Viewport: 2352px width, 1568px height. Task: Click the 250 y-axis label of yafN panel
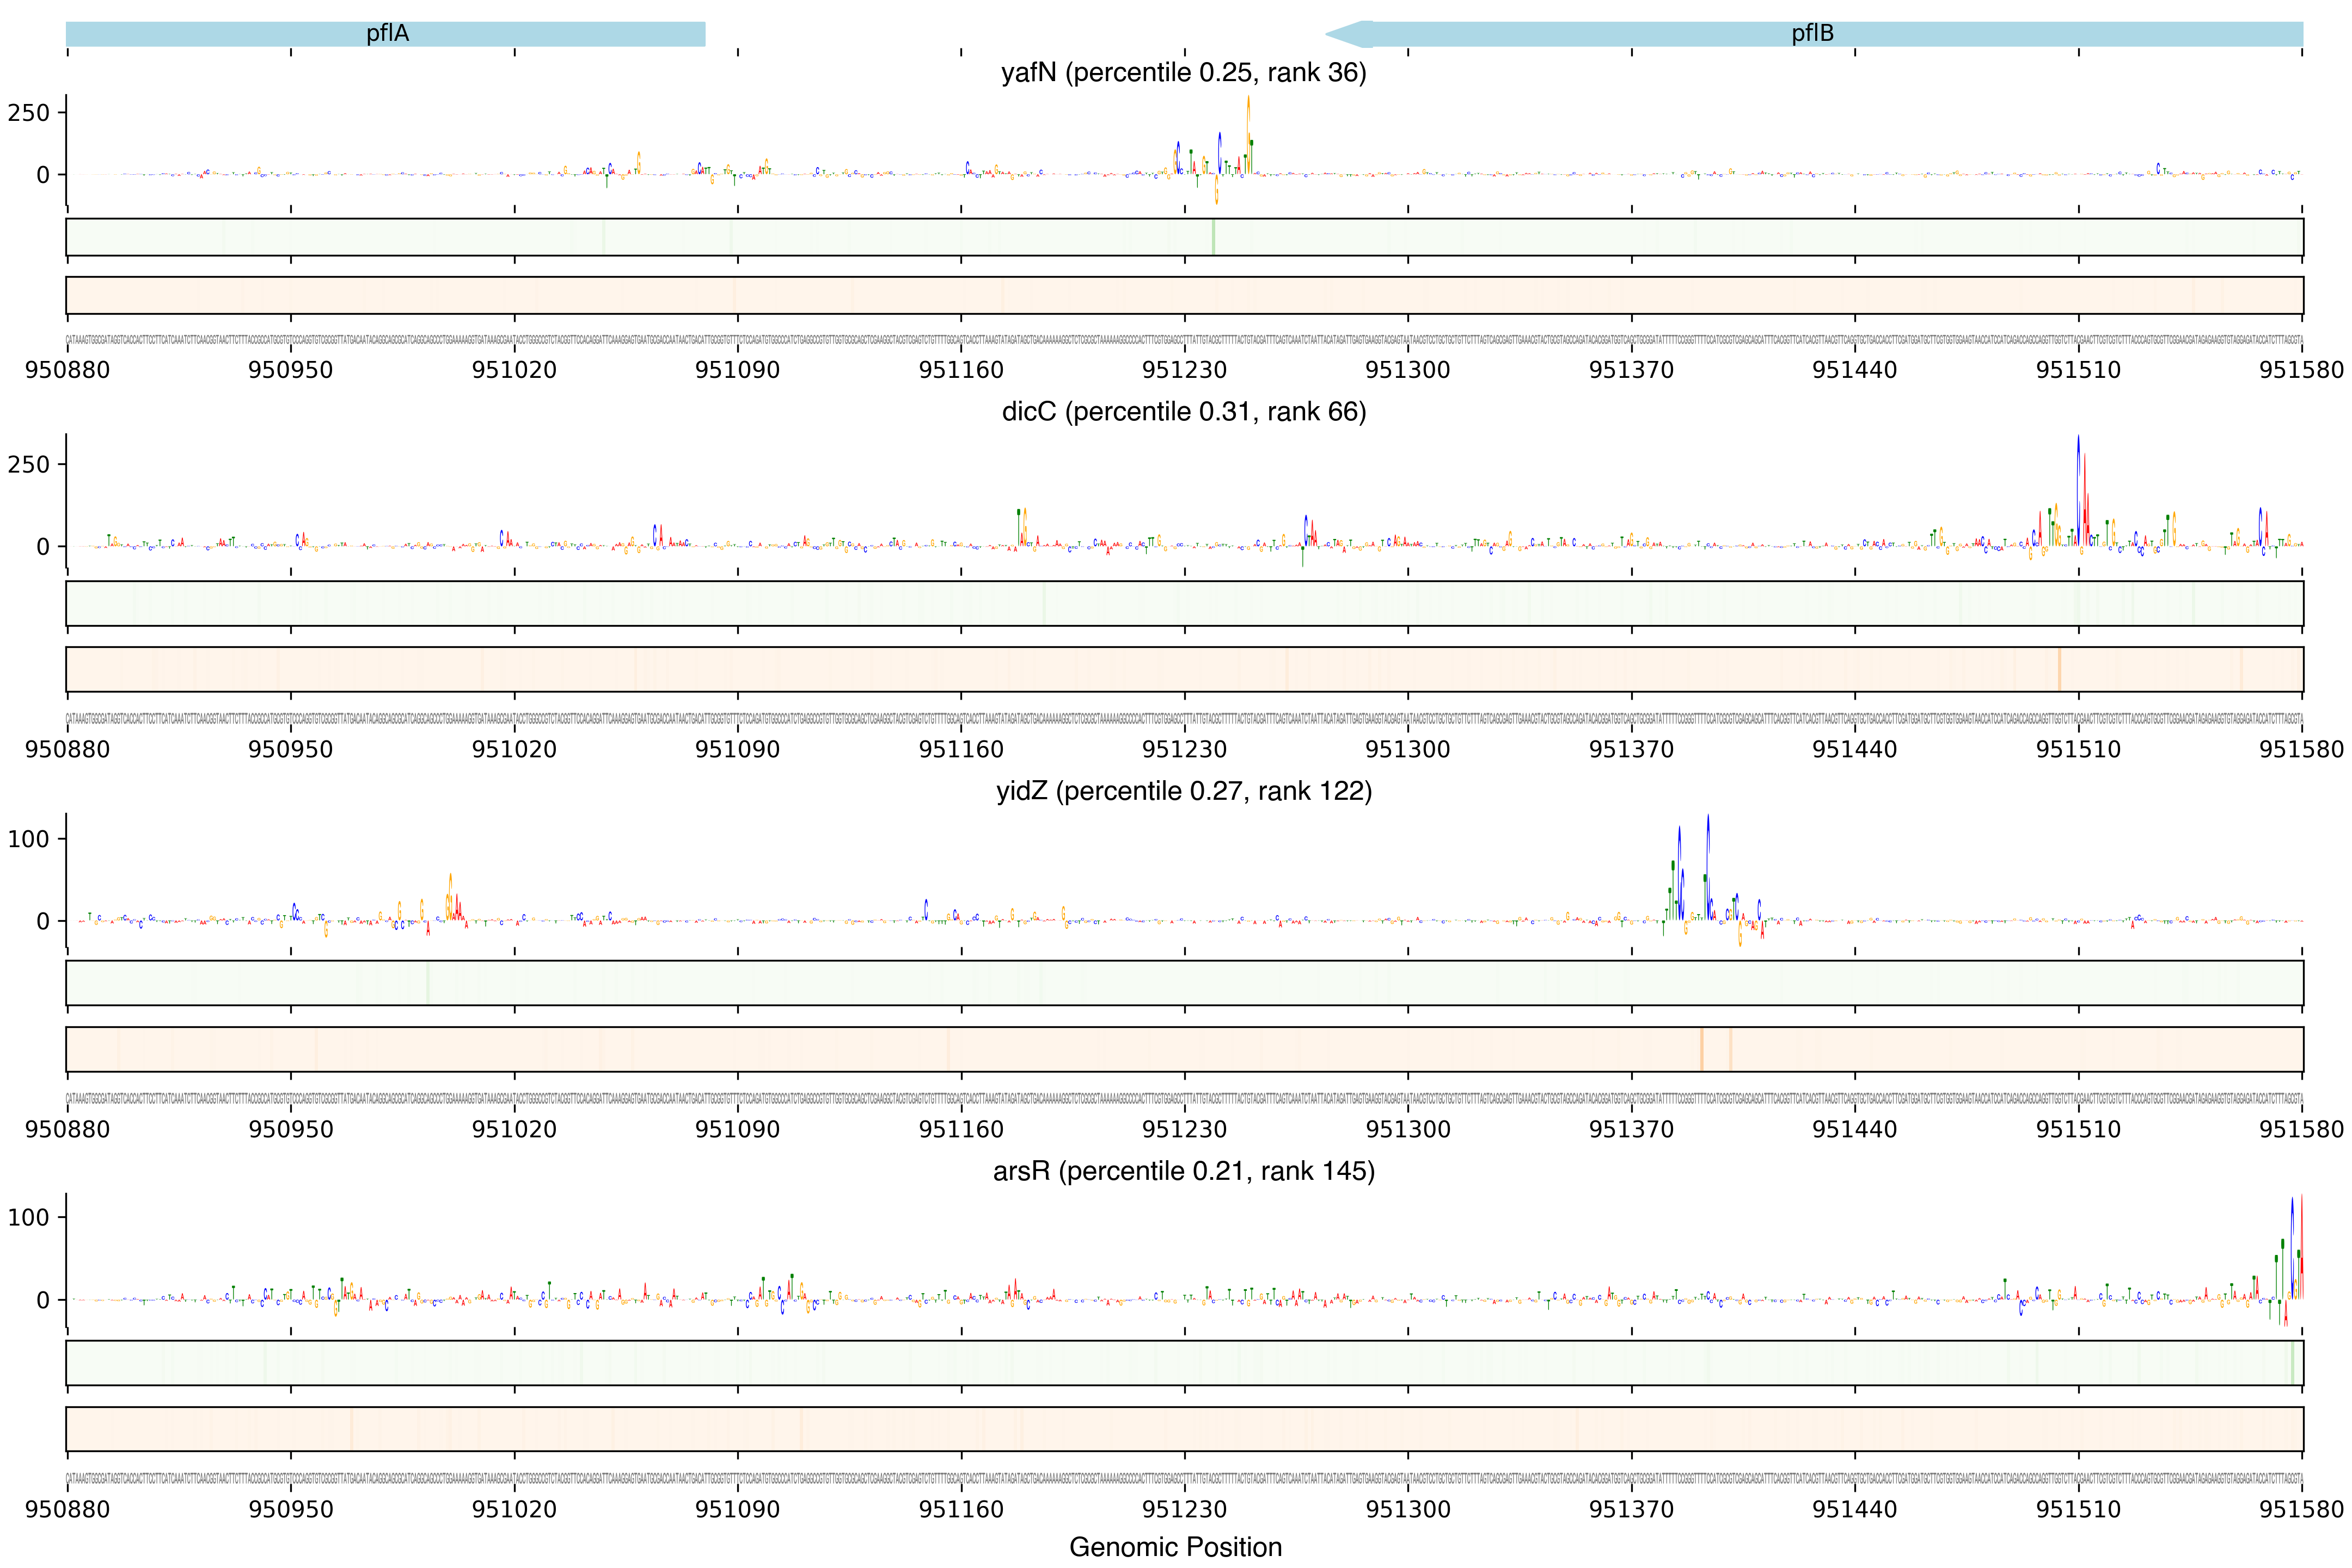point(29,113)
